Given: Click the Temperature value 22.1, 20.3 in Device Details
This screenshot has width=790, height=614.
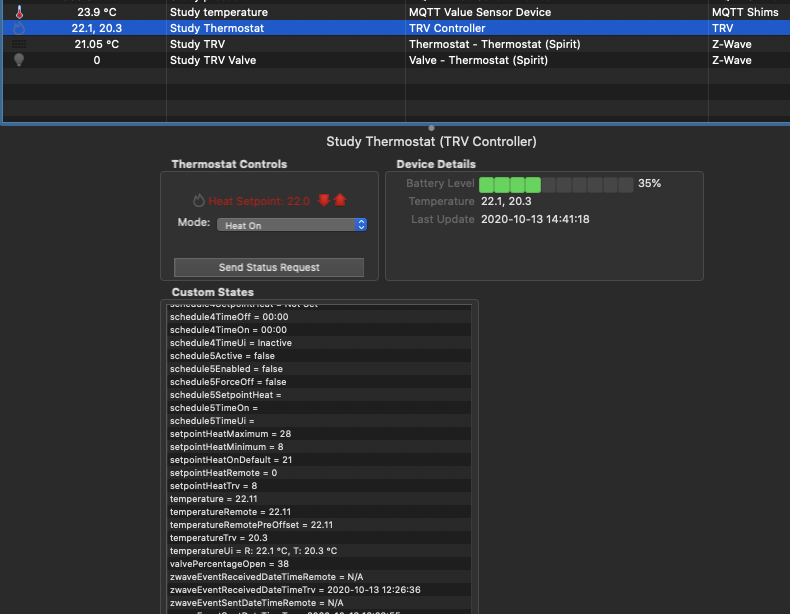Looking at the screenshot, I should (x=506, y=201).
